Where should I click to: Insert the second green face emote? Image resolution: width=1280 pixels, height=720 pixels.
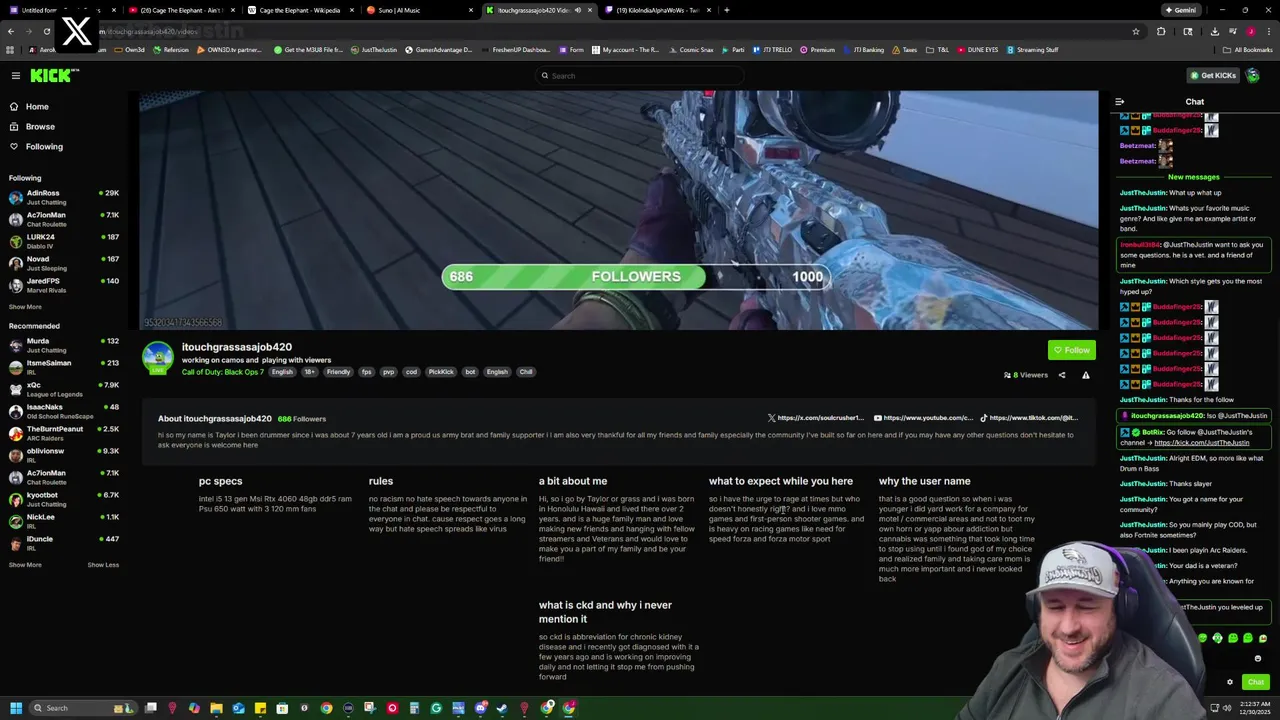1218,638
